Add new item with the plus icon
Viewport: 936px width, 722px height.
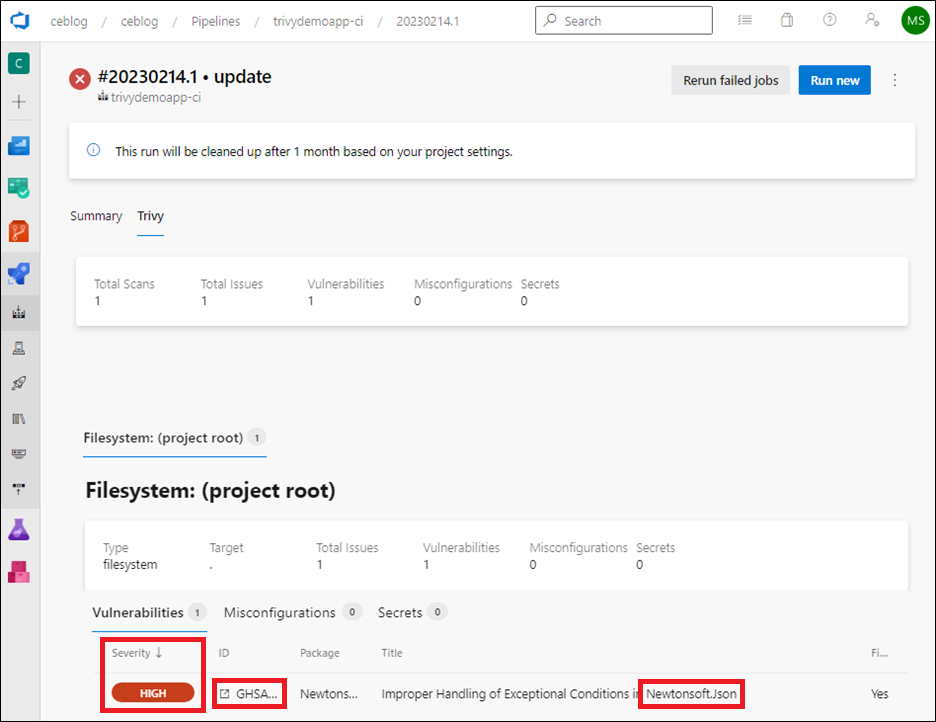19,101
